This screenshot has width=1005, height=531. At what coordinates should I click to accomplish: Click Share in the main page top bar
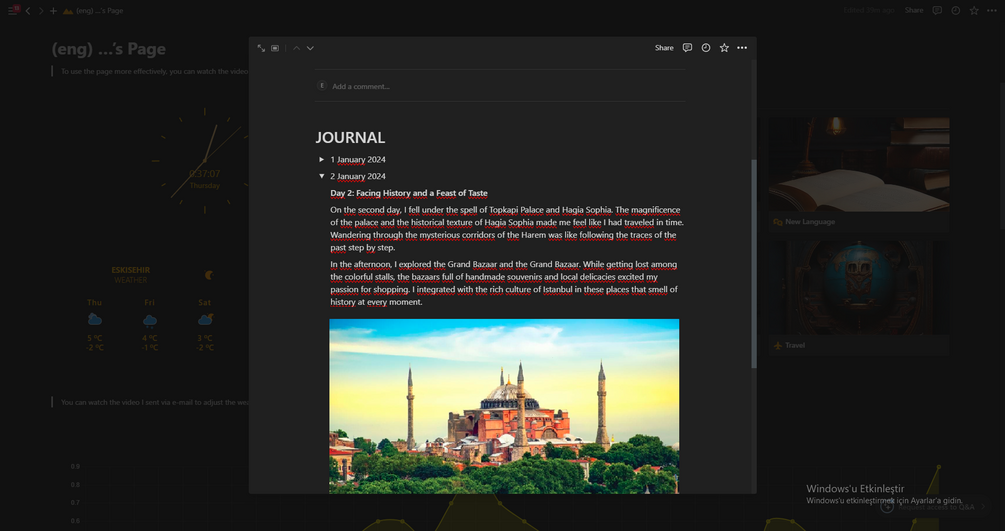click(914, 10)
